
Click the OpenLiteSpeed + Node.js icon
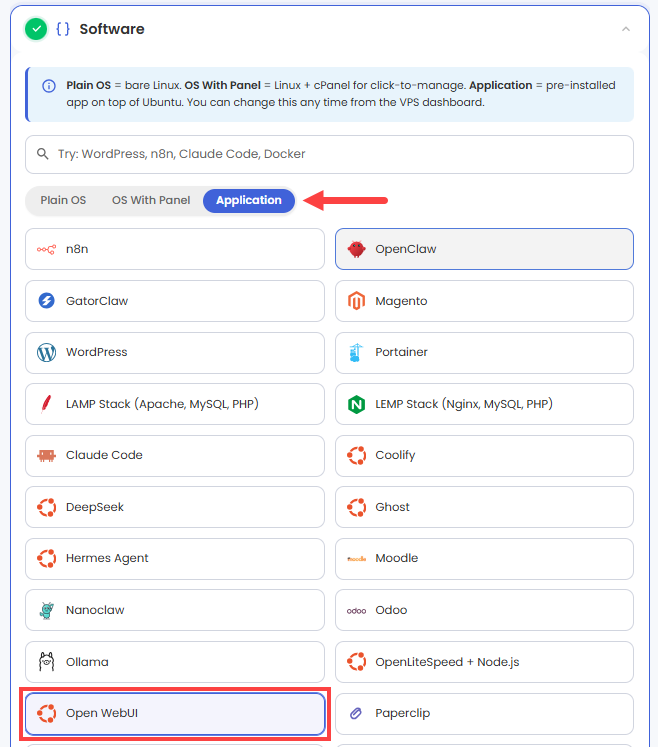(356, 662)
